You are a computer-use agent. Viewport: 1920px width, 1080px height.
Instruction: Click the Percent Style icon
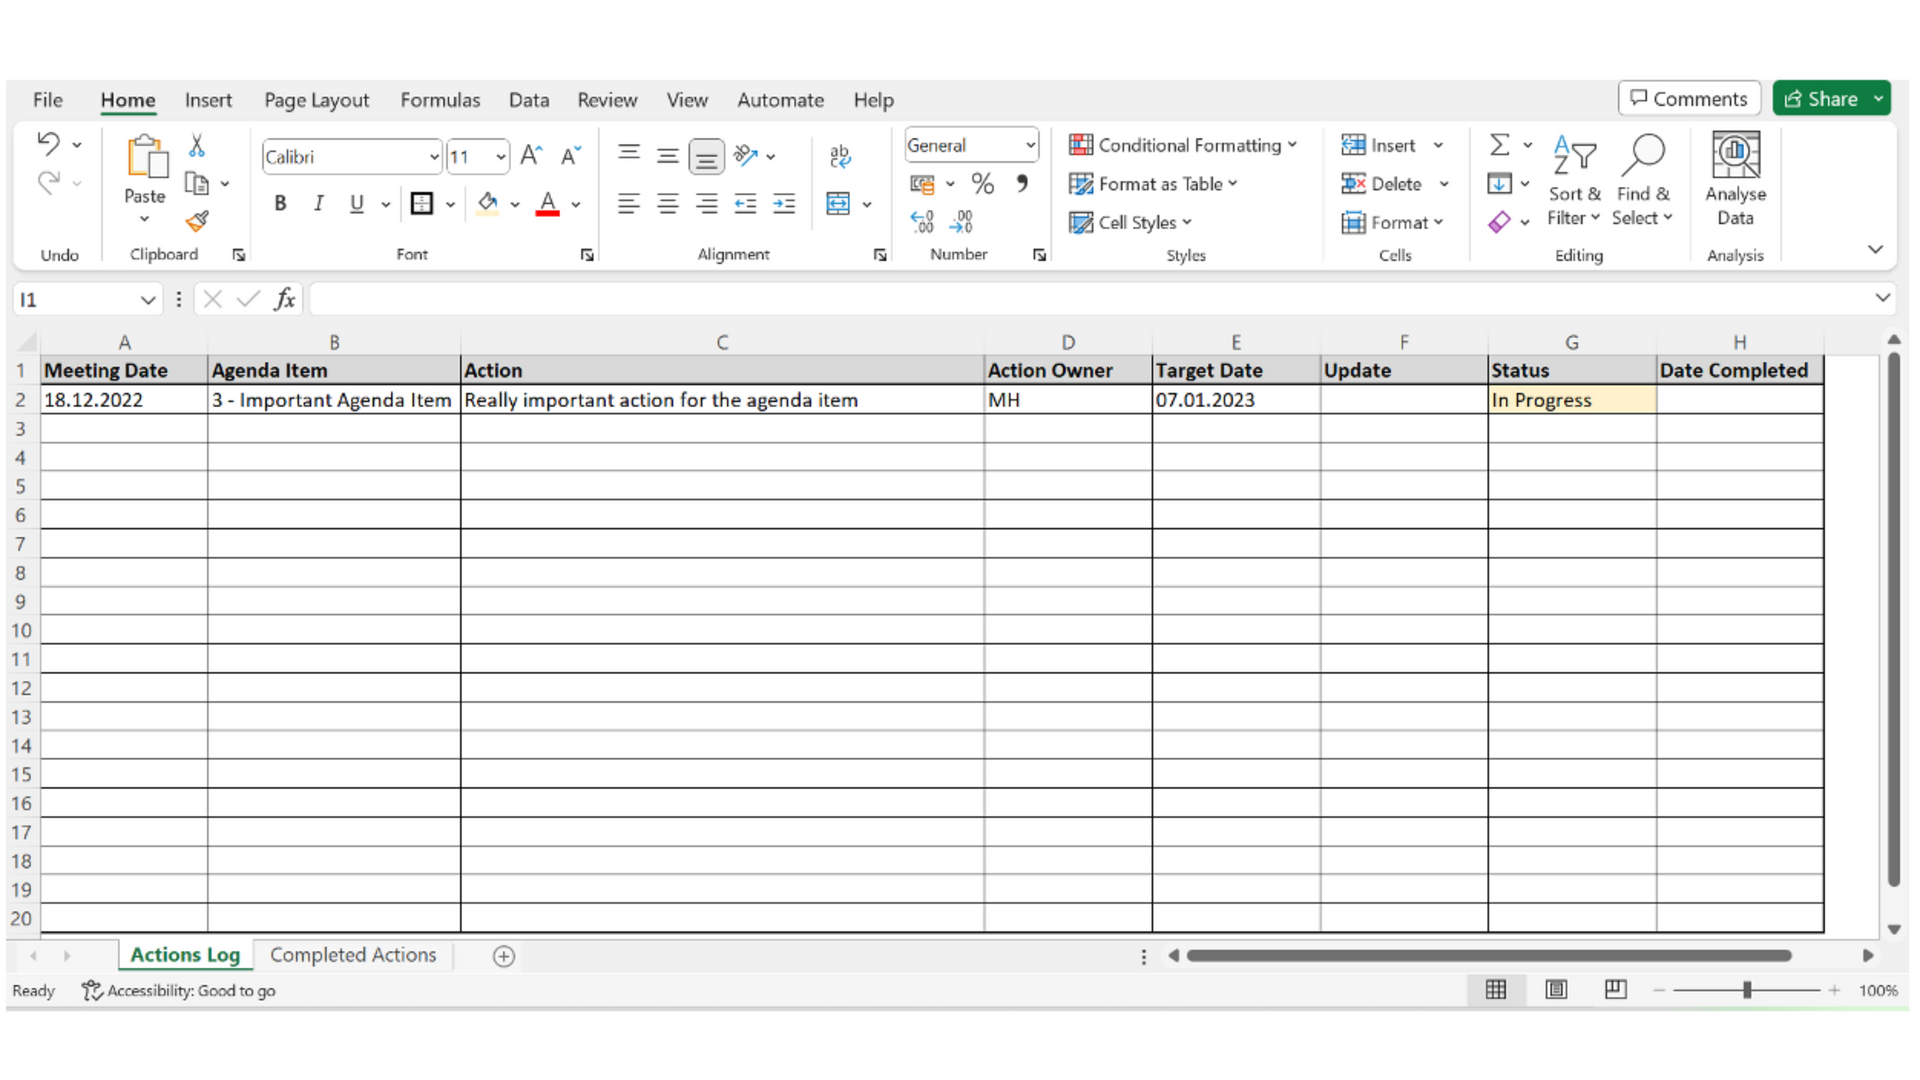[x=982, y=184]
